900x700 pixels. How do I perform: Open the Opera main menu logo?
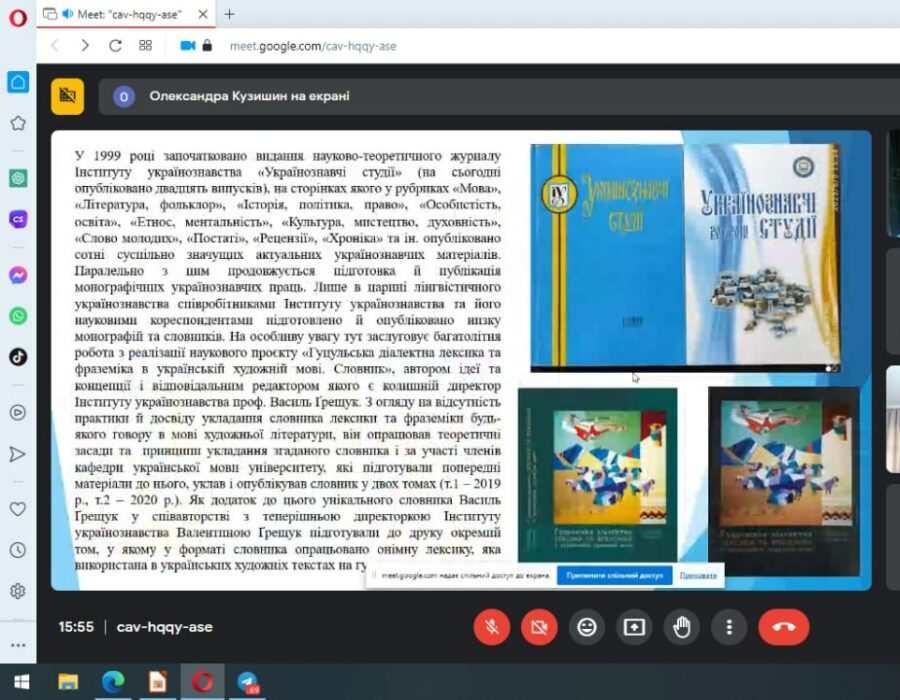pyautogui.click(x=18, y=17)
